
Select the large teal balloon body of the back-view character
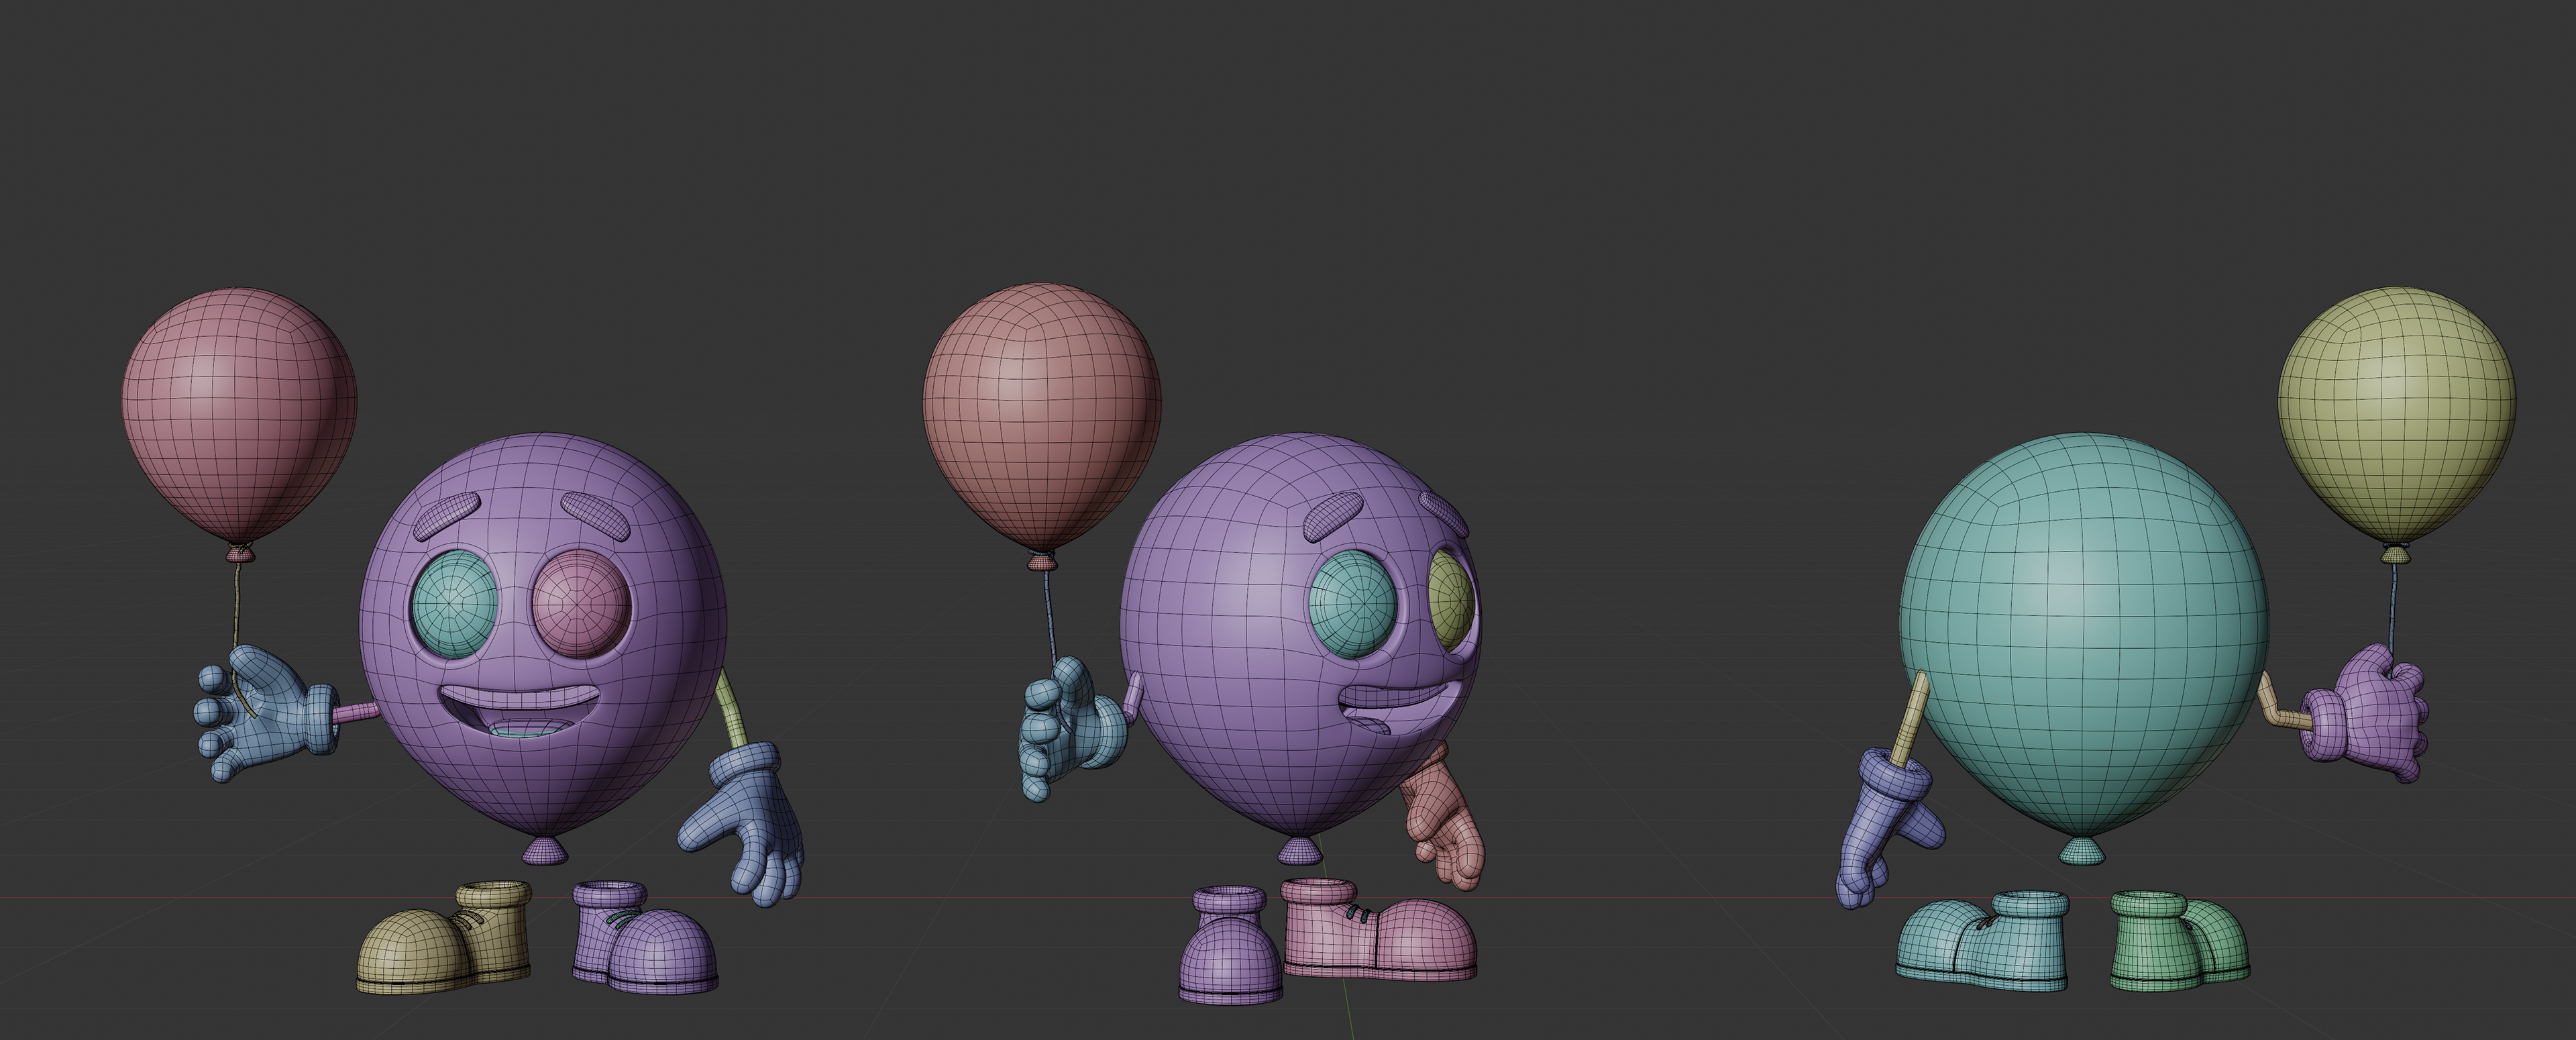[x=2083, y=625]
